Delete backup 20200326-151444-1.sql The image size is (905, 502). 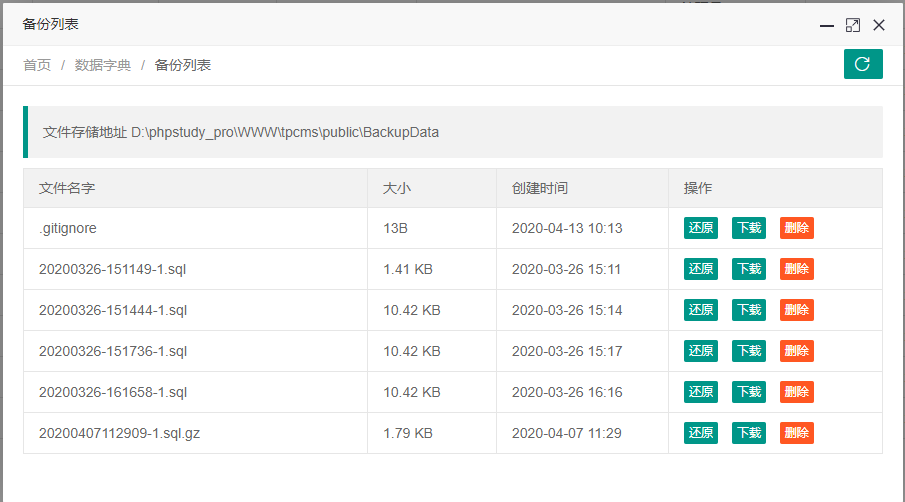pyautogui.click(x=796, y=310)
